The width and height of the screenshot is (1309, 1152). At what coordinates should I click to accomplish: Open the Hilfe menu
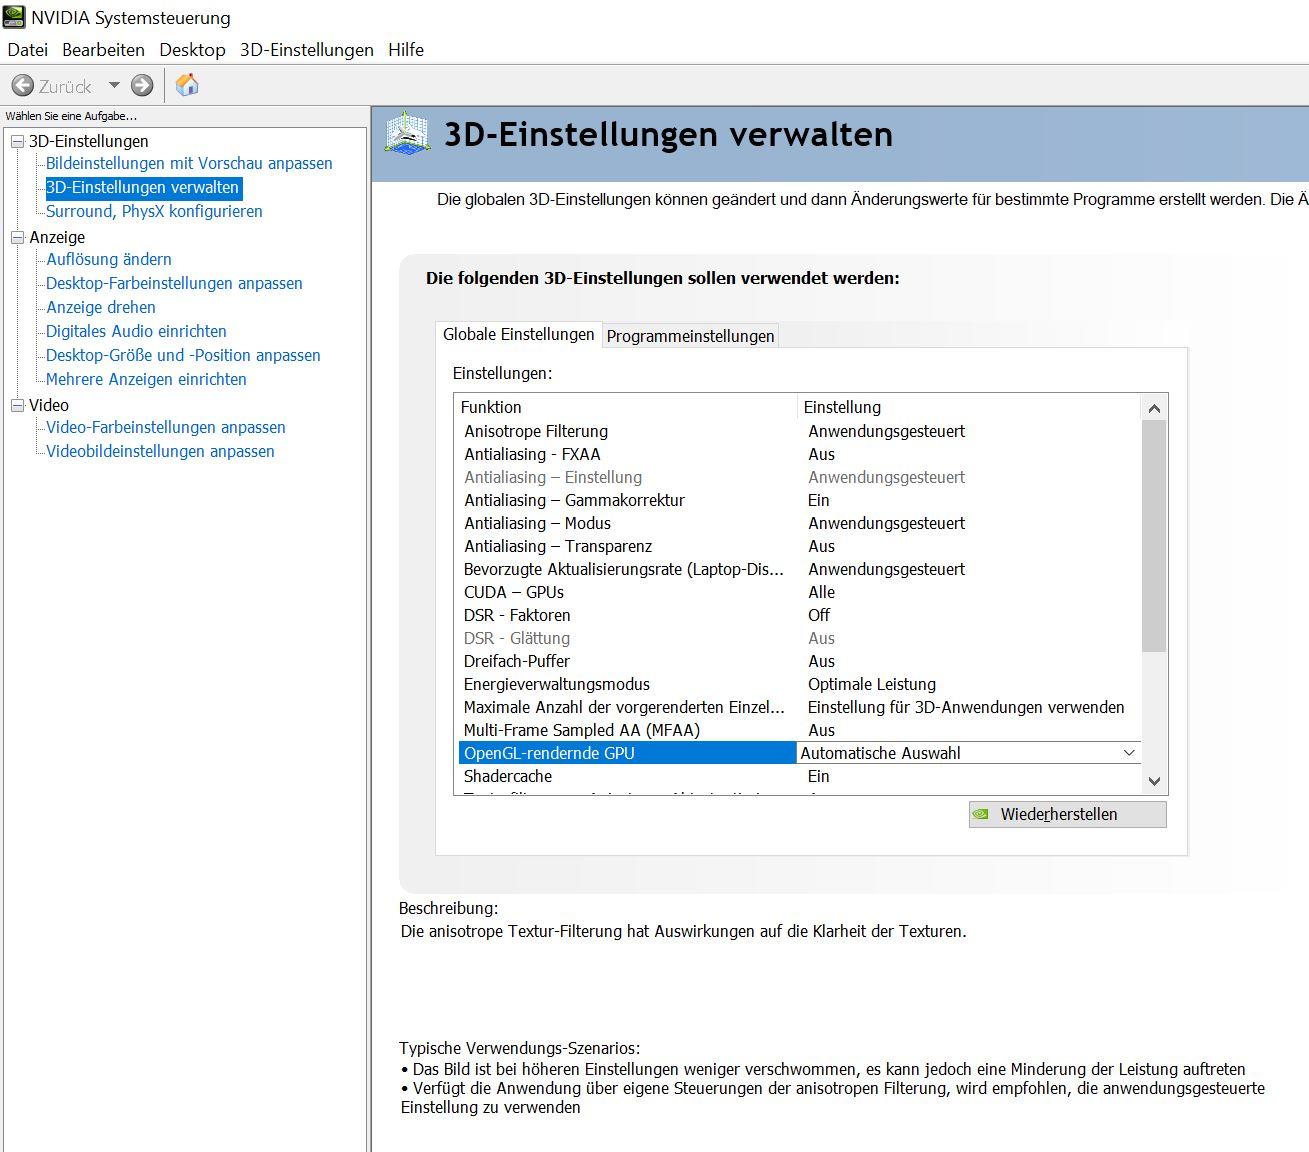pyautogui.click(x=405, y=50)
